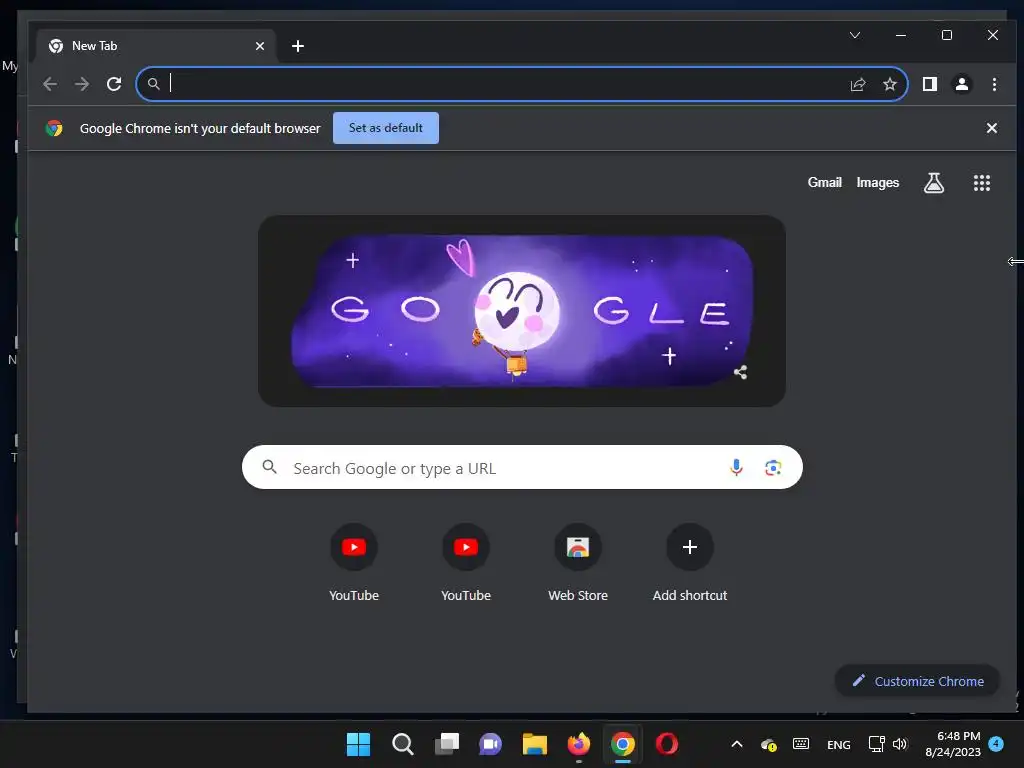This screenshot has height=768, width=1024.
Task: Click Customize Chrome button
Action: click(x=917, y=681)
